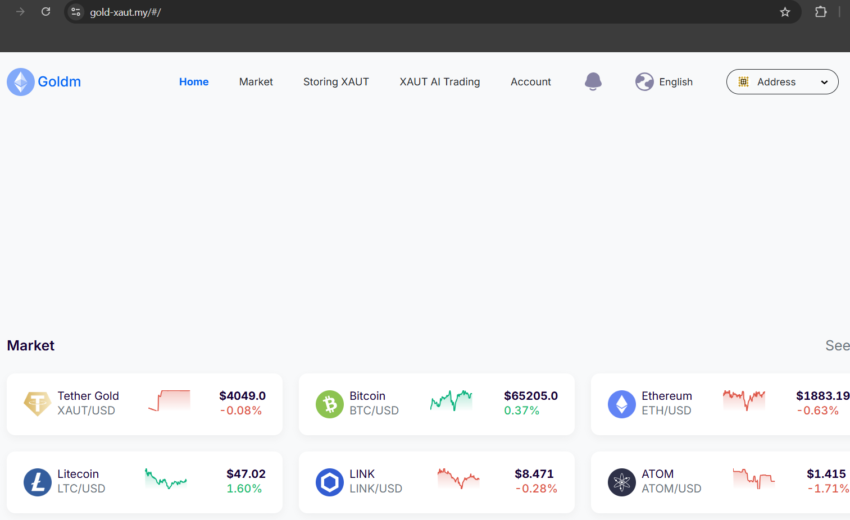View LINK red sparkline chart
The height and width of the screenshot is (520, 850).
(x=459, y=478)
